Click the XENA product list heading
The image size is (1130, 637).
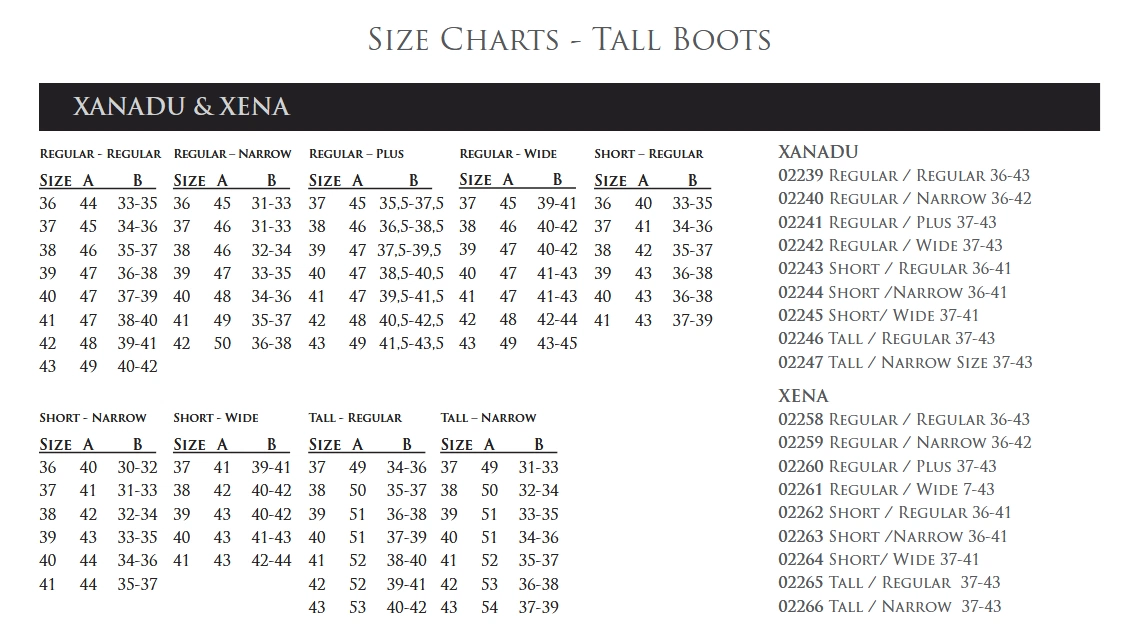point(804,396)
